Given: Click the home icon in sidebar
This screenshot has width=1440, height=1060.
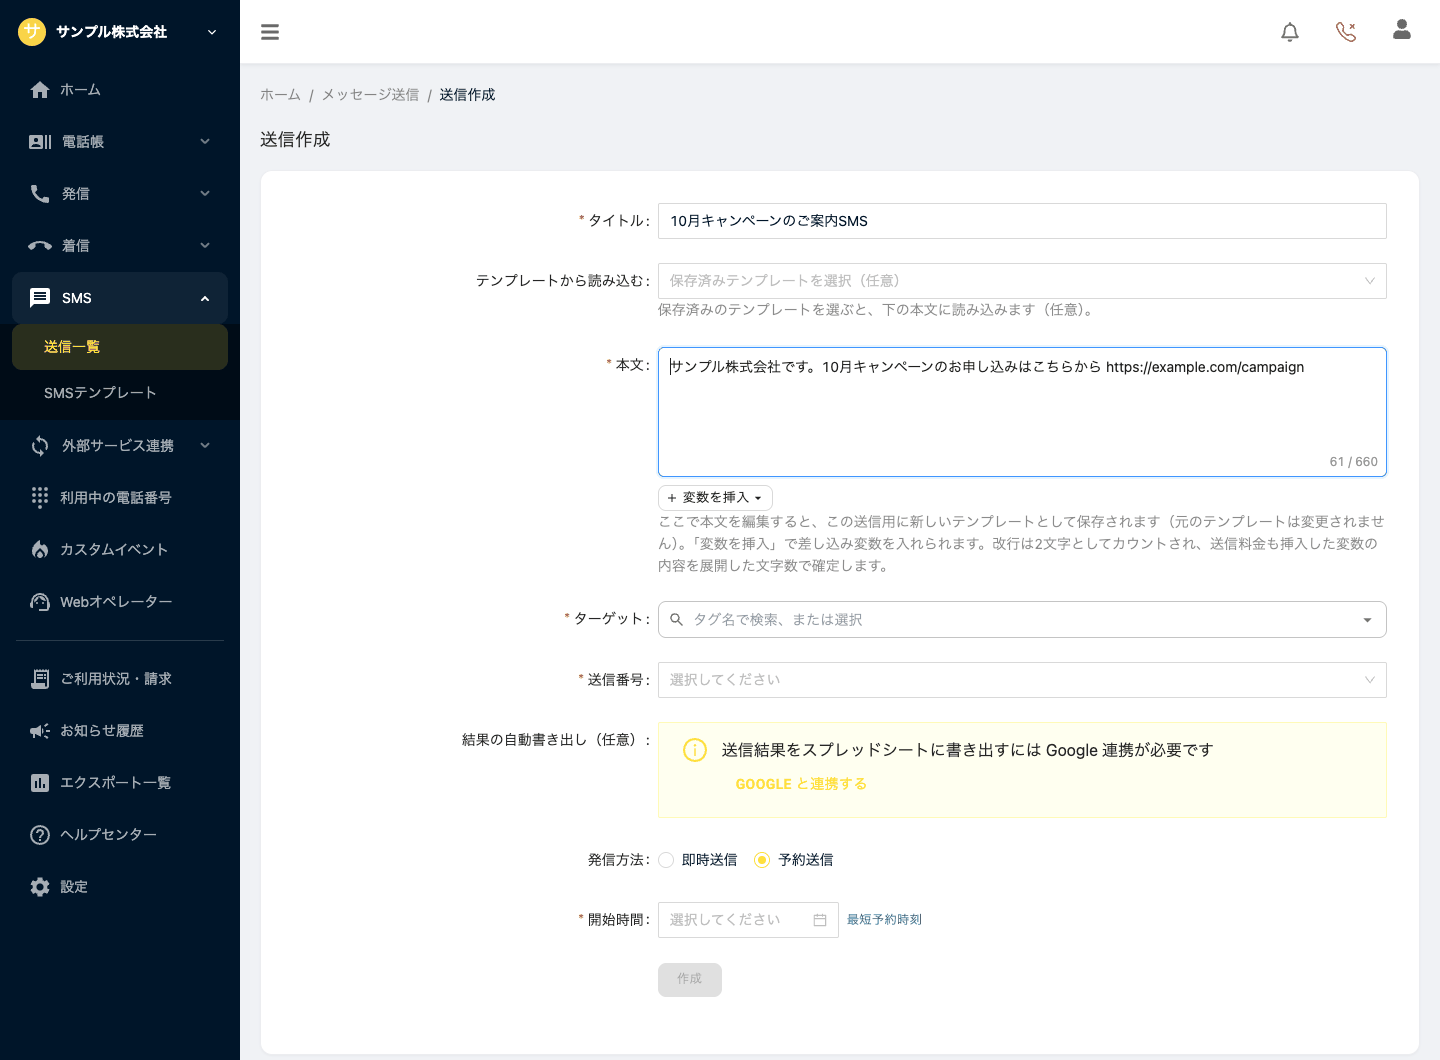Looking at the screenshot, I should (x=40, y=90).
